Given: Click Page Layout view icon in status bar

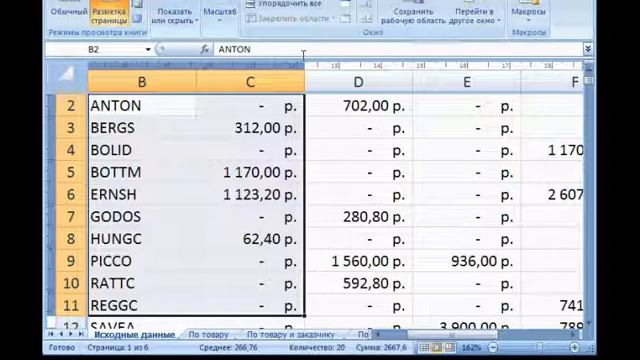Looking at the screenshot, I should tap(437, 348).
